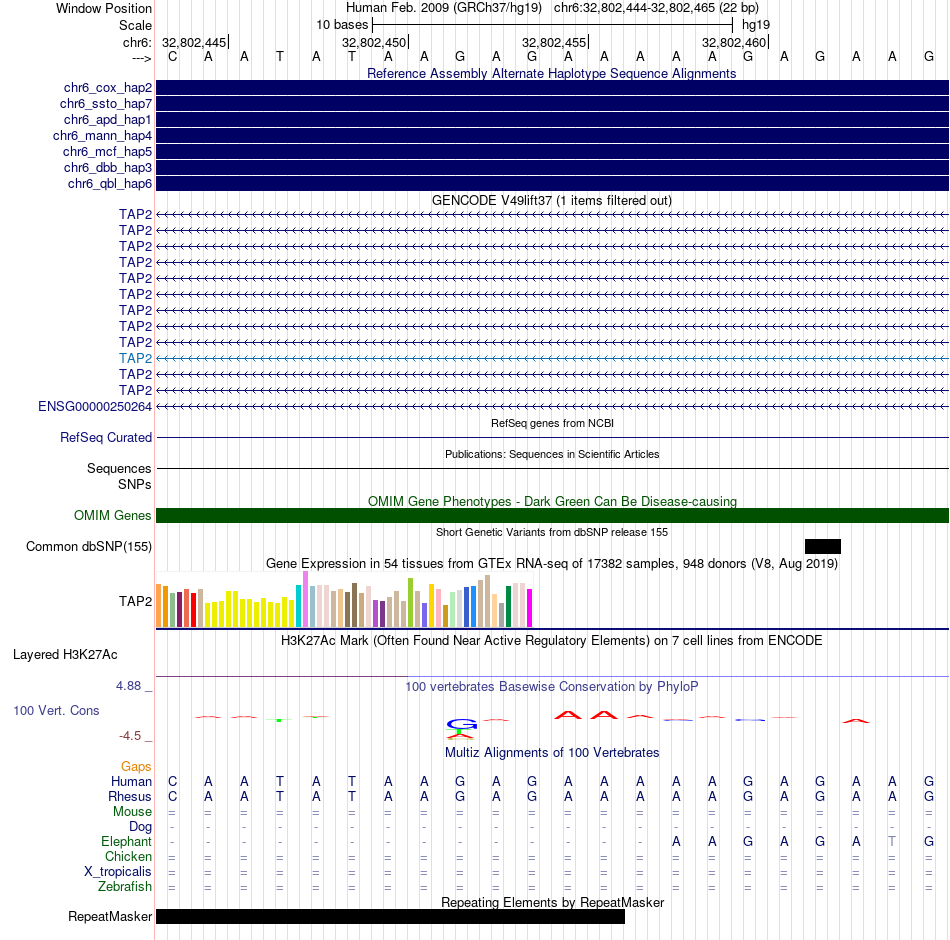Click the 32,802,455 position marker
Viewport: 950px width, 940px height.
[x=554, y=42]
